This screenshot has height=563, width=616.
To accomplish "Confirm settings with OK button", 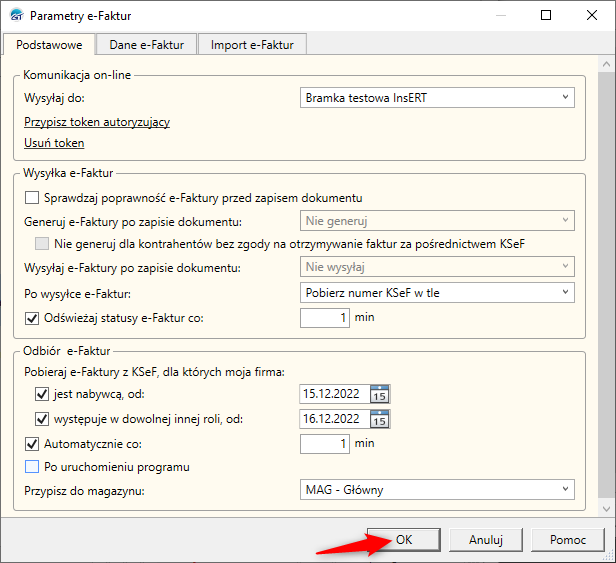I will tap(403, 539).
